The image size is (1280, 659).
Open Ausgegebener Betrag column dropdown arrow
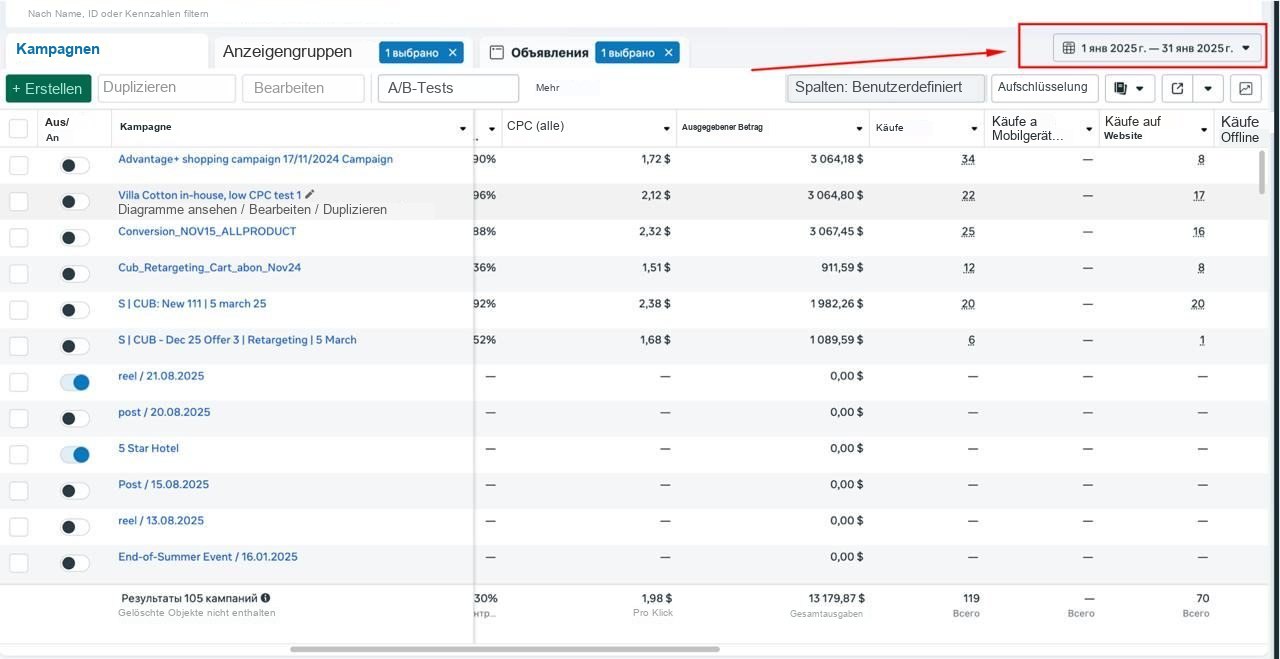coord(859,129)
